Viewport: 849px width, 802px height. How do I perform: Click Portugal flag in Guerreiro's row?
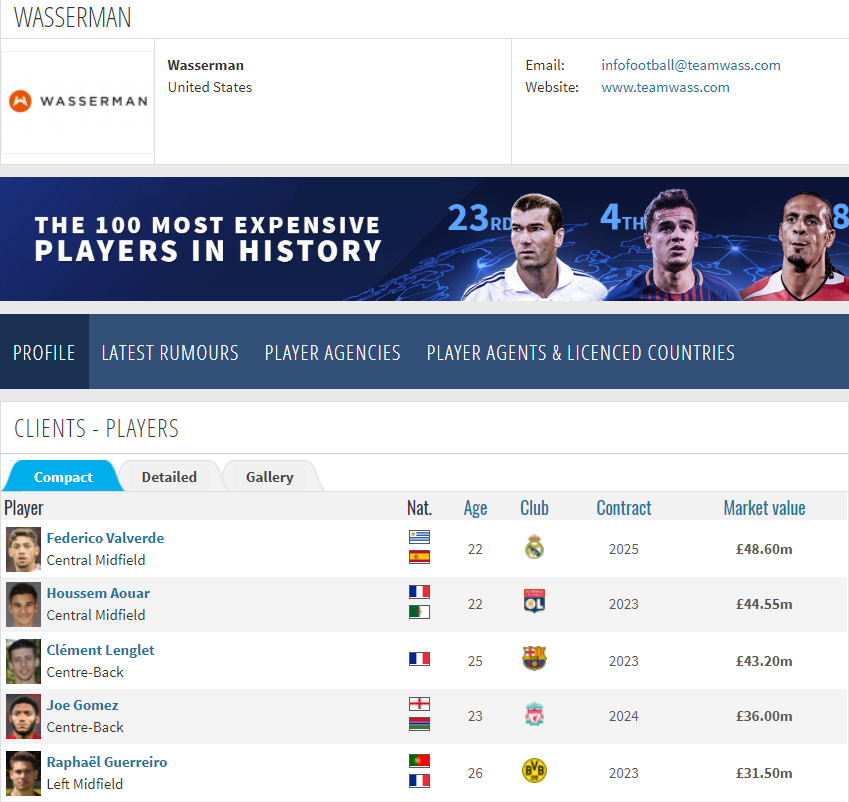(419, 761)
